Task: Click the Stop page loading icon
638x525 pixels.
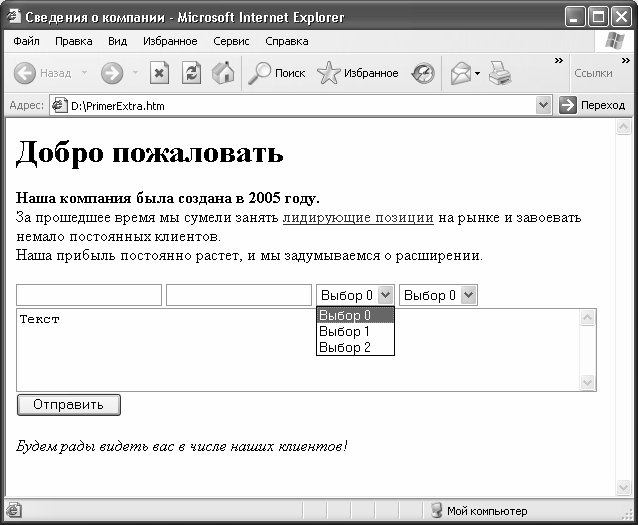Action: (159, 73)
